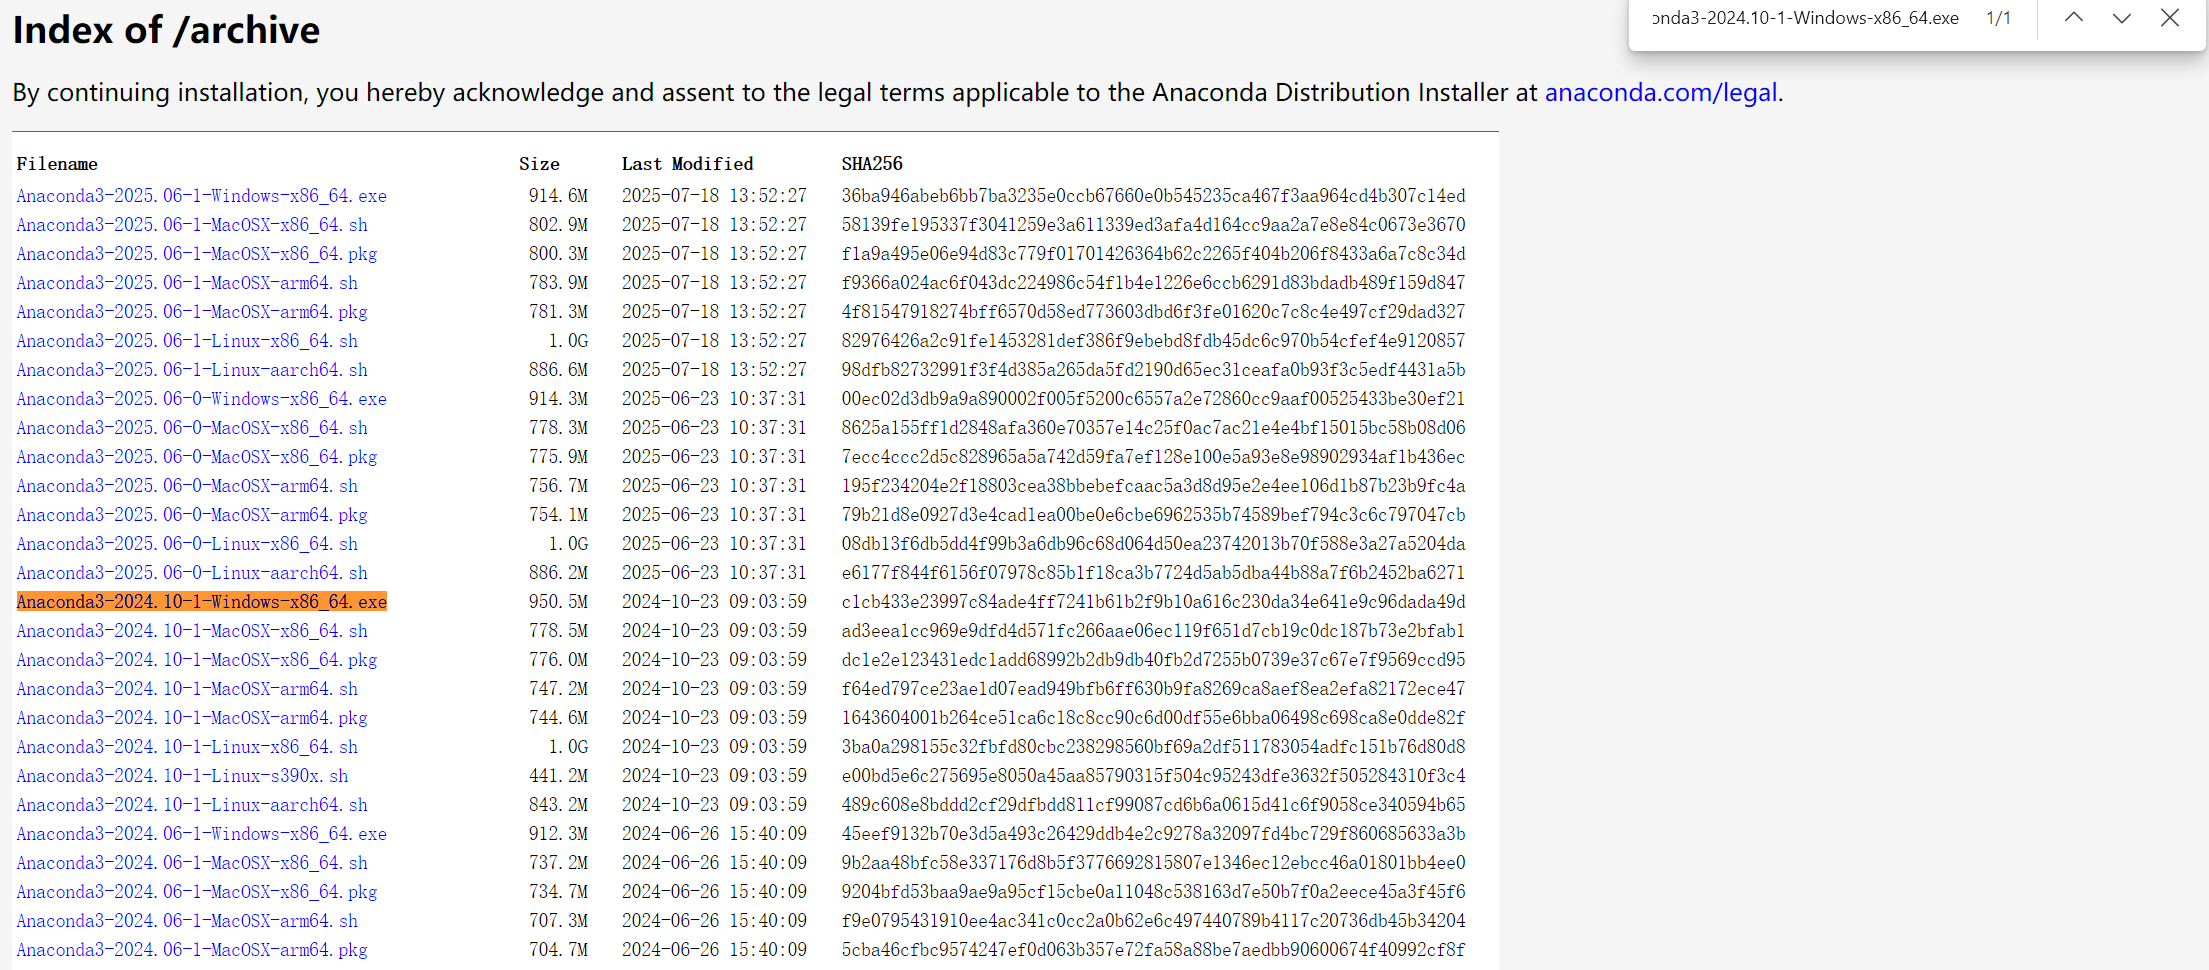Open Anaconda3-2025.06-0-Linux-aarch64.sh link
The image size is (2209, 970).
click(x=192, y=573)
